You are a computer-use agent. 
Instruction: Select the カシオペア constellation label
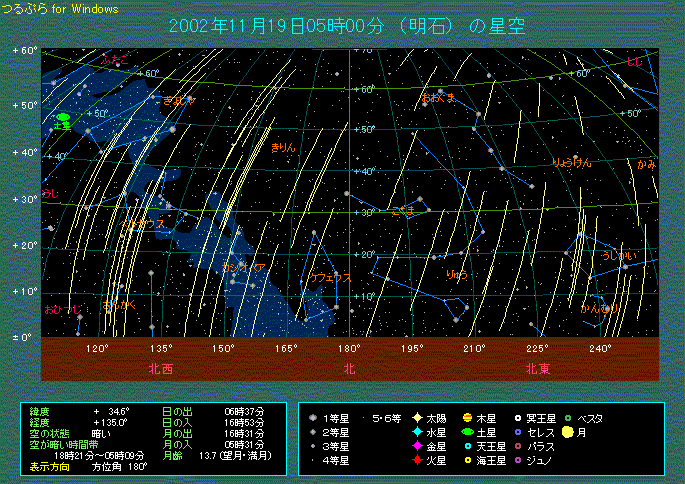tap(244, 268)
